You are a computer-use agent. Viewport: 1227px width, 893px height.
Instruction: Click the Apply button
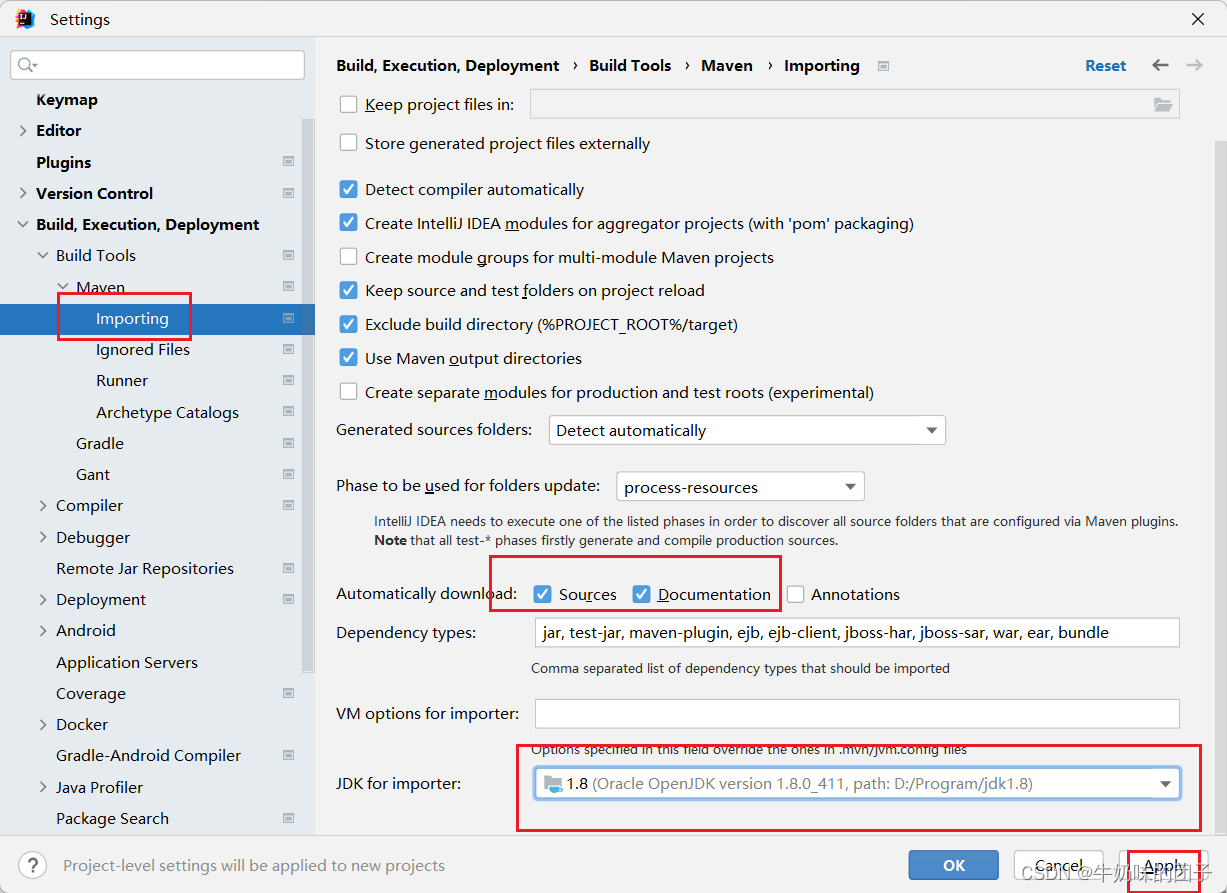point(1164,865)
